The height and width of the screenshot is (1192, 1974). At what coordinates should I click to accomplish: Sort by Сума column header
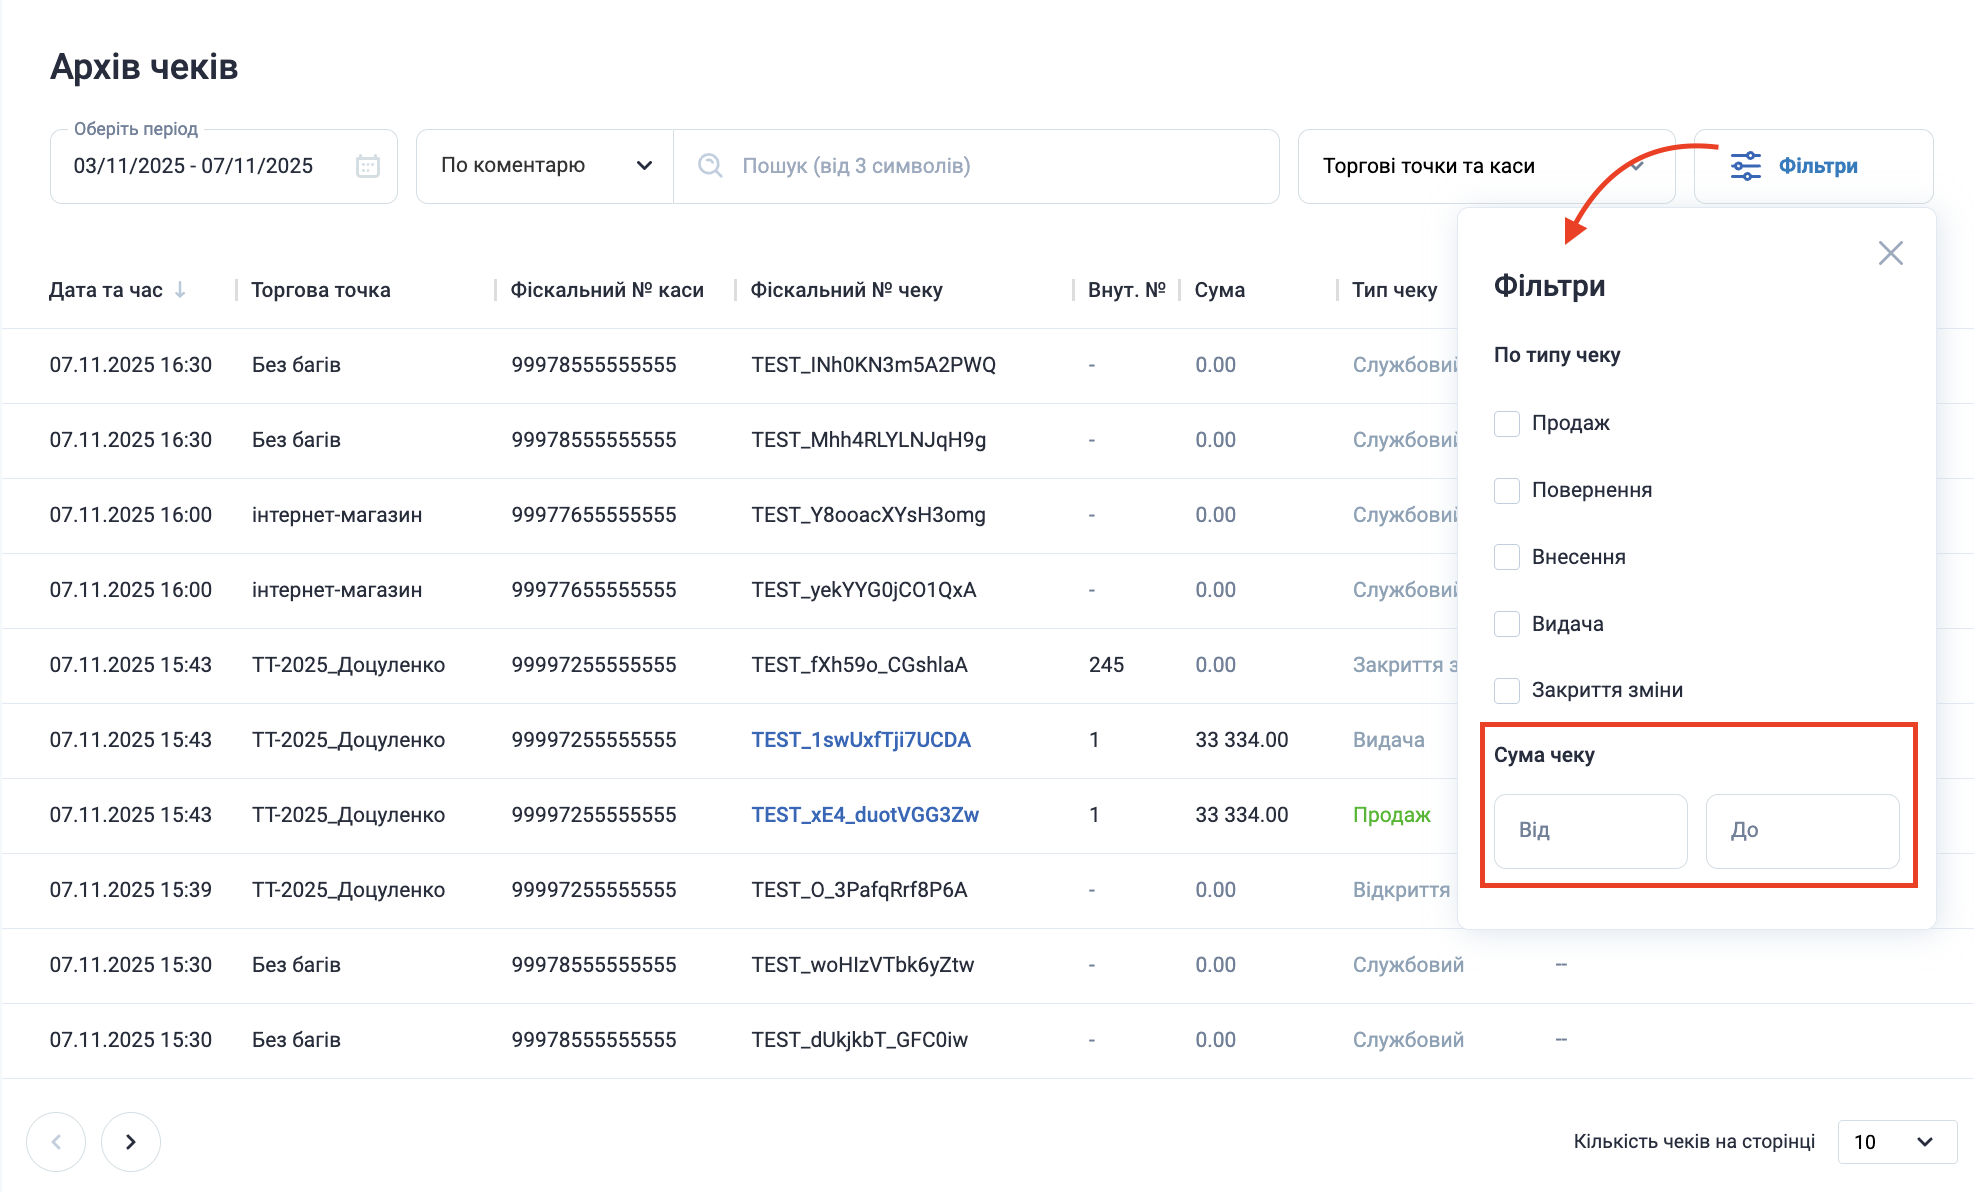1219,290
